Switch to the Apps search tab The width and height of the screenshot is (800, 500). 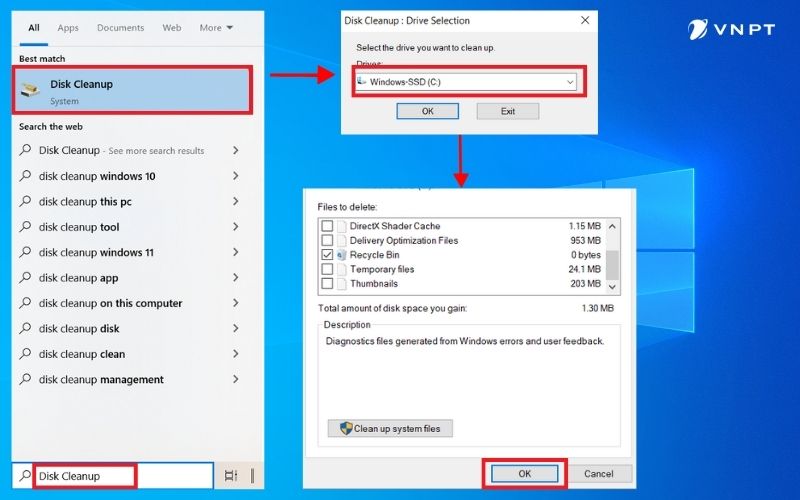[68, 28]
